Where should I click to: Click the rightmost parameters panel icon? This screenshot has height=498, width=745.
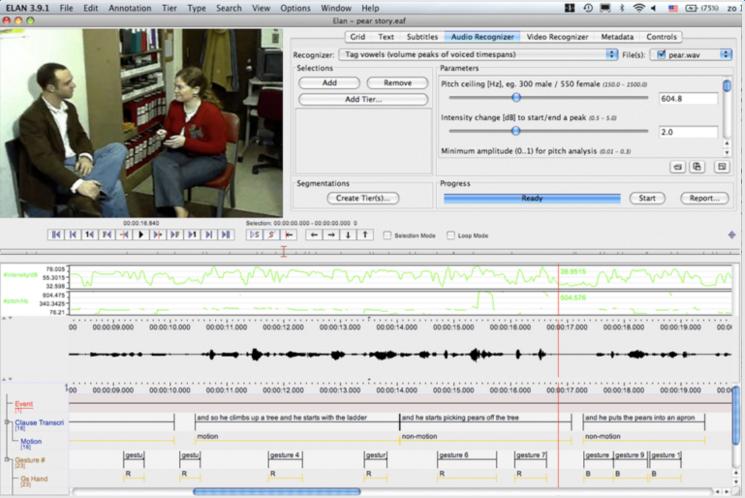(x=721, y=166)
